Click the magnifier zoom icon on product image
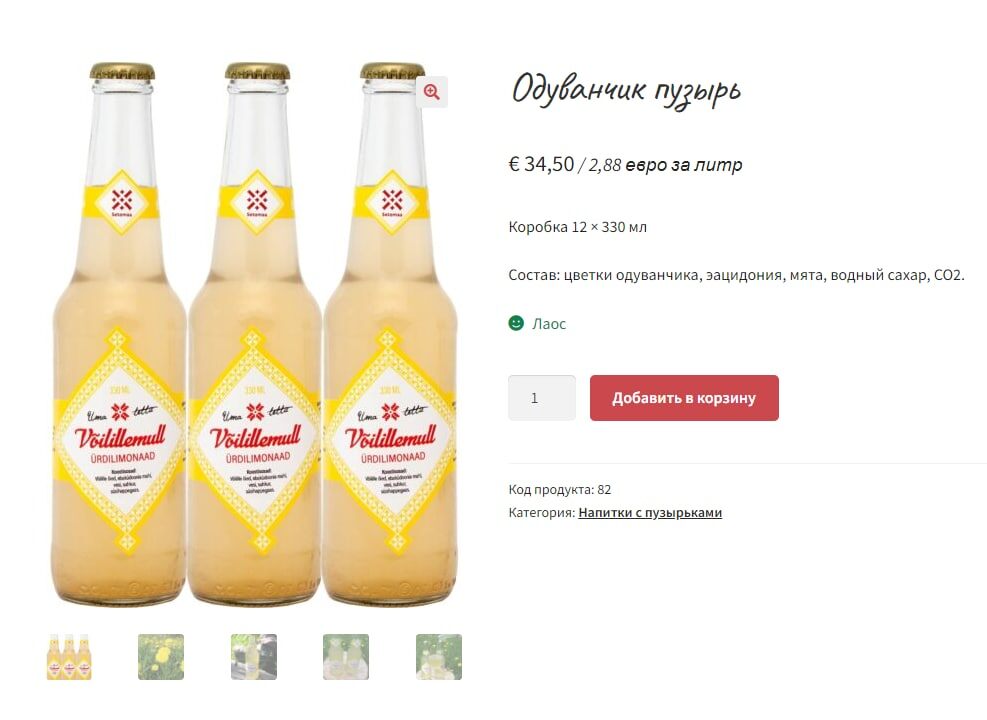The width and height of the screenshot is (987, 720). [431, 92]
